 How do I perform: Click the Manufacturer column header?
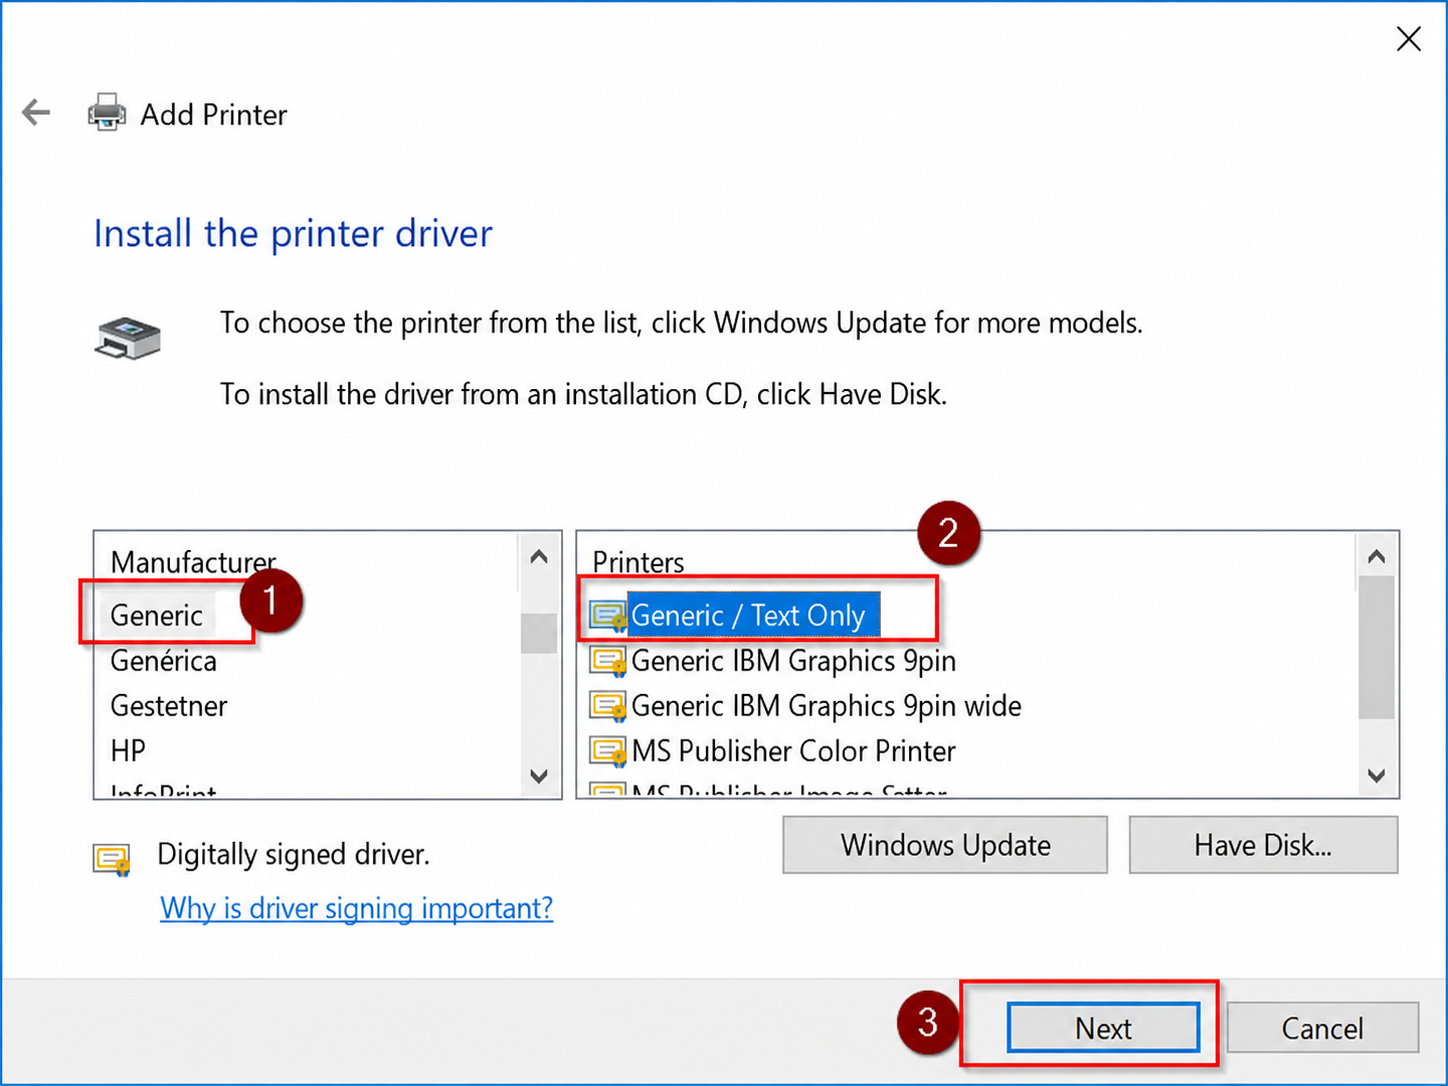coord(193,562)
